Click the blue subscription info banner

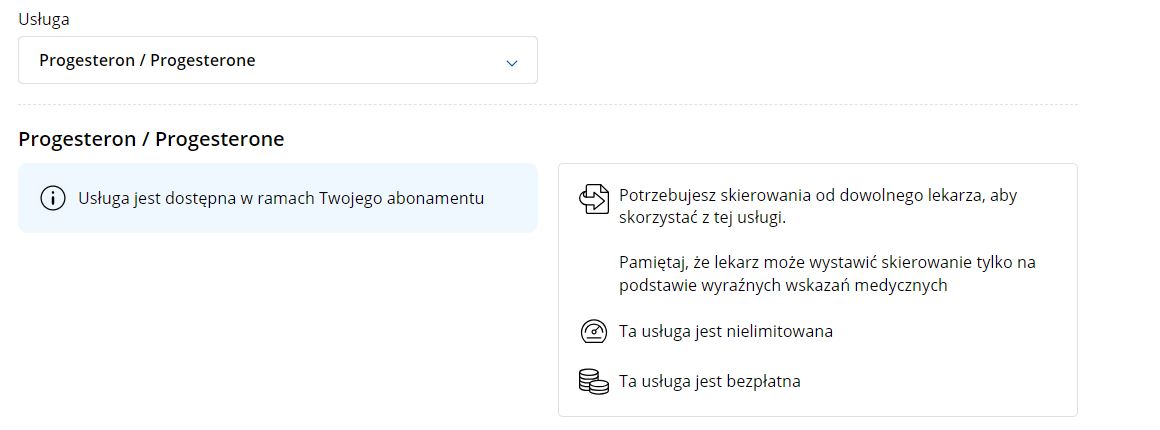click(x=277, y=198)
